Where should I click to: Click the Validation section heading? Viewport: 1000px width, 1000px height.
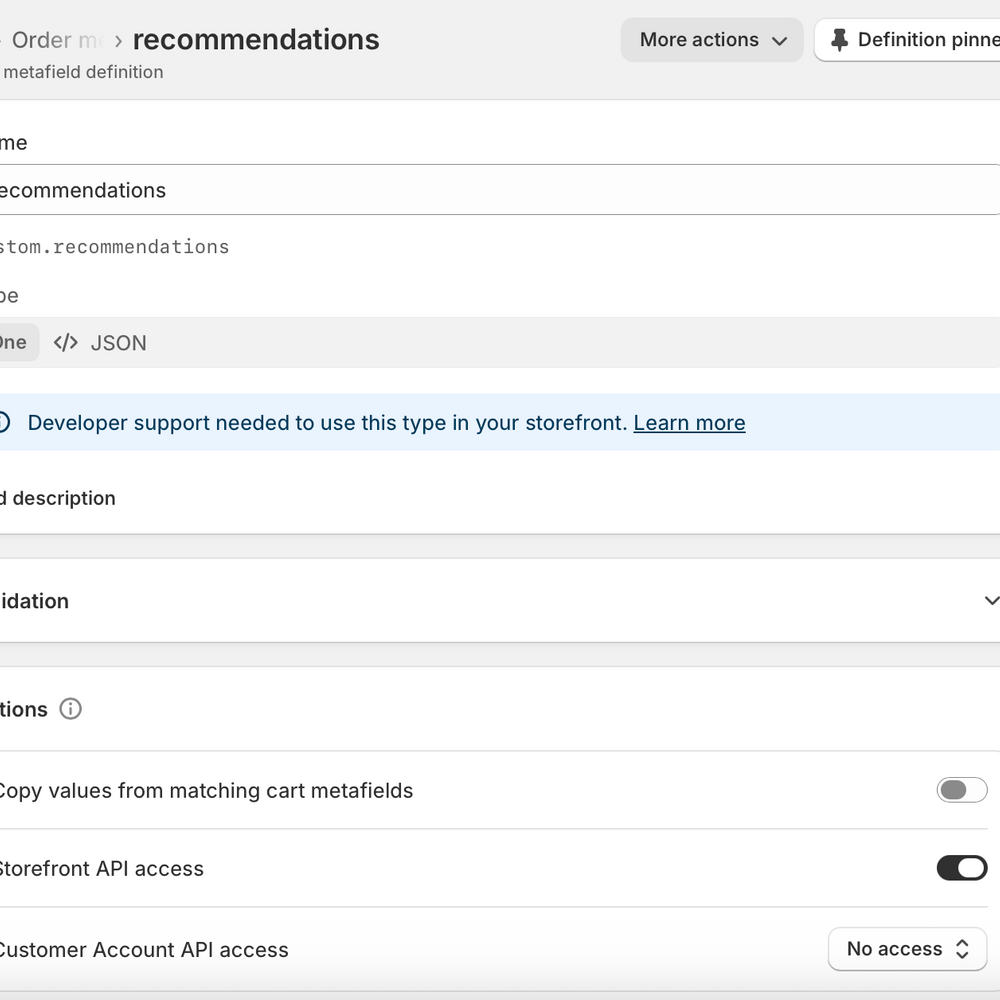34,601
